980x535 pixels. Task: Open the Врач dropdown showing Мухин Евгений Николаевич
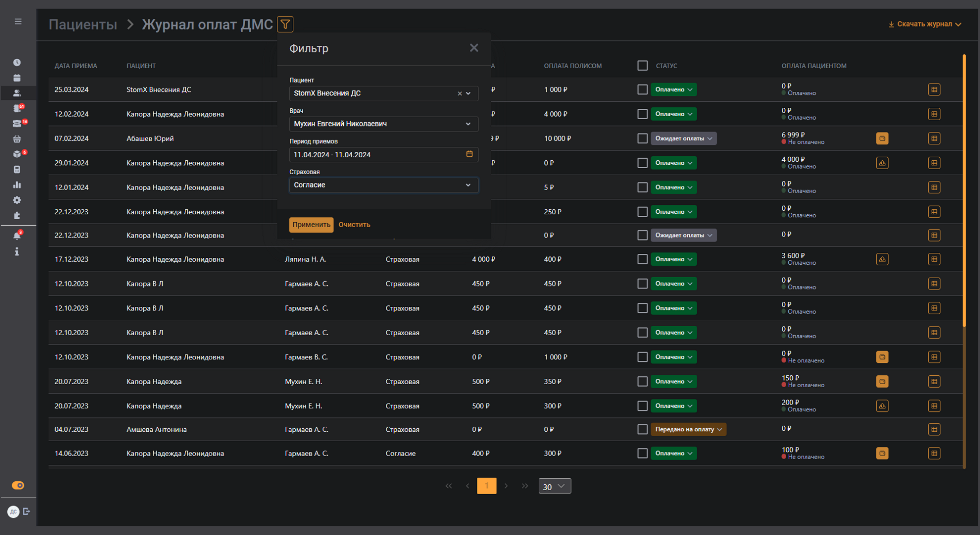click(x=384, y=124)
